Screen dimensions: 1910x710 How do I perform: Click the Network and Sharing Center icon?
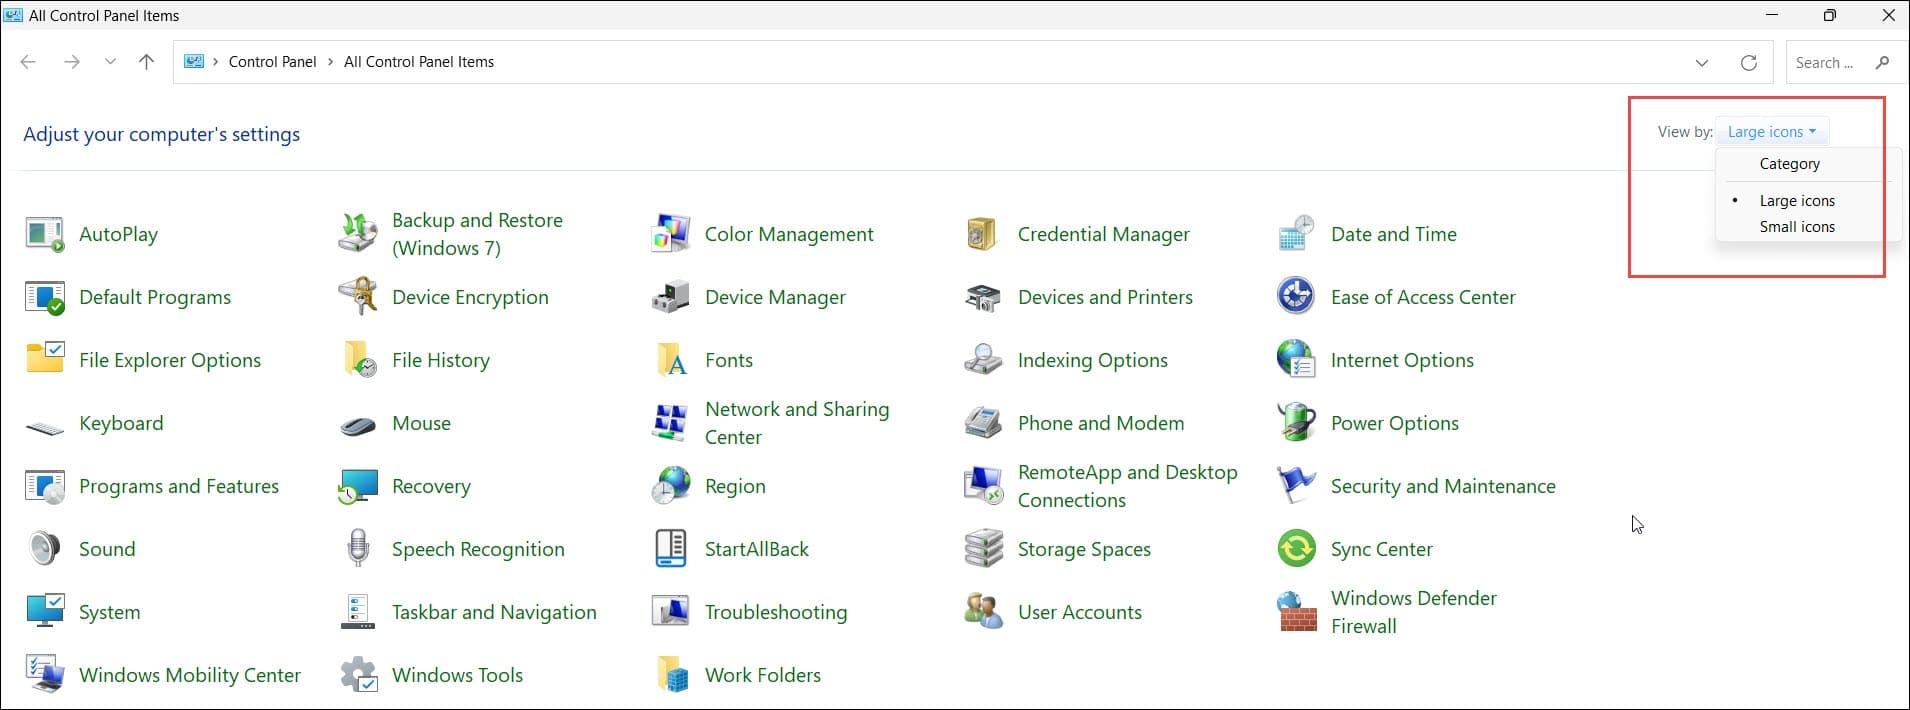(x=671, y=423)
